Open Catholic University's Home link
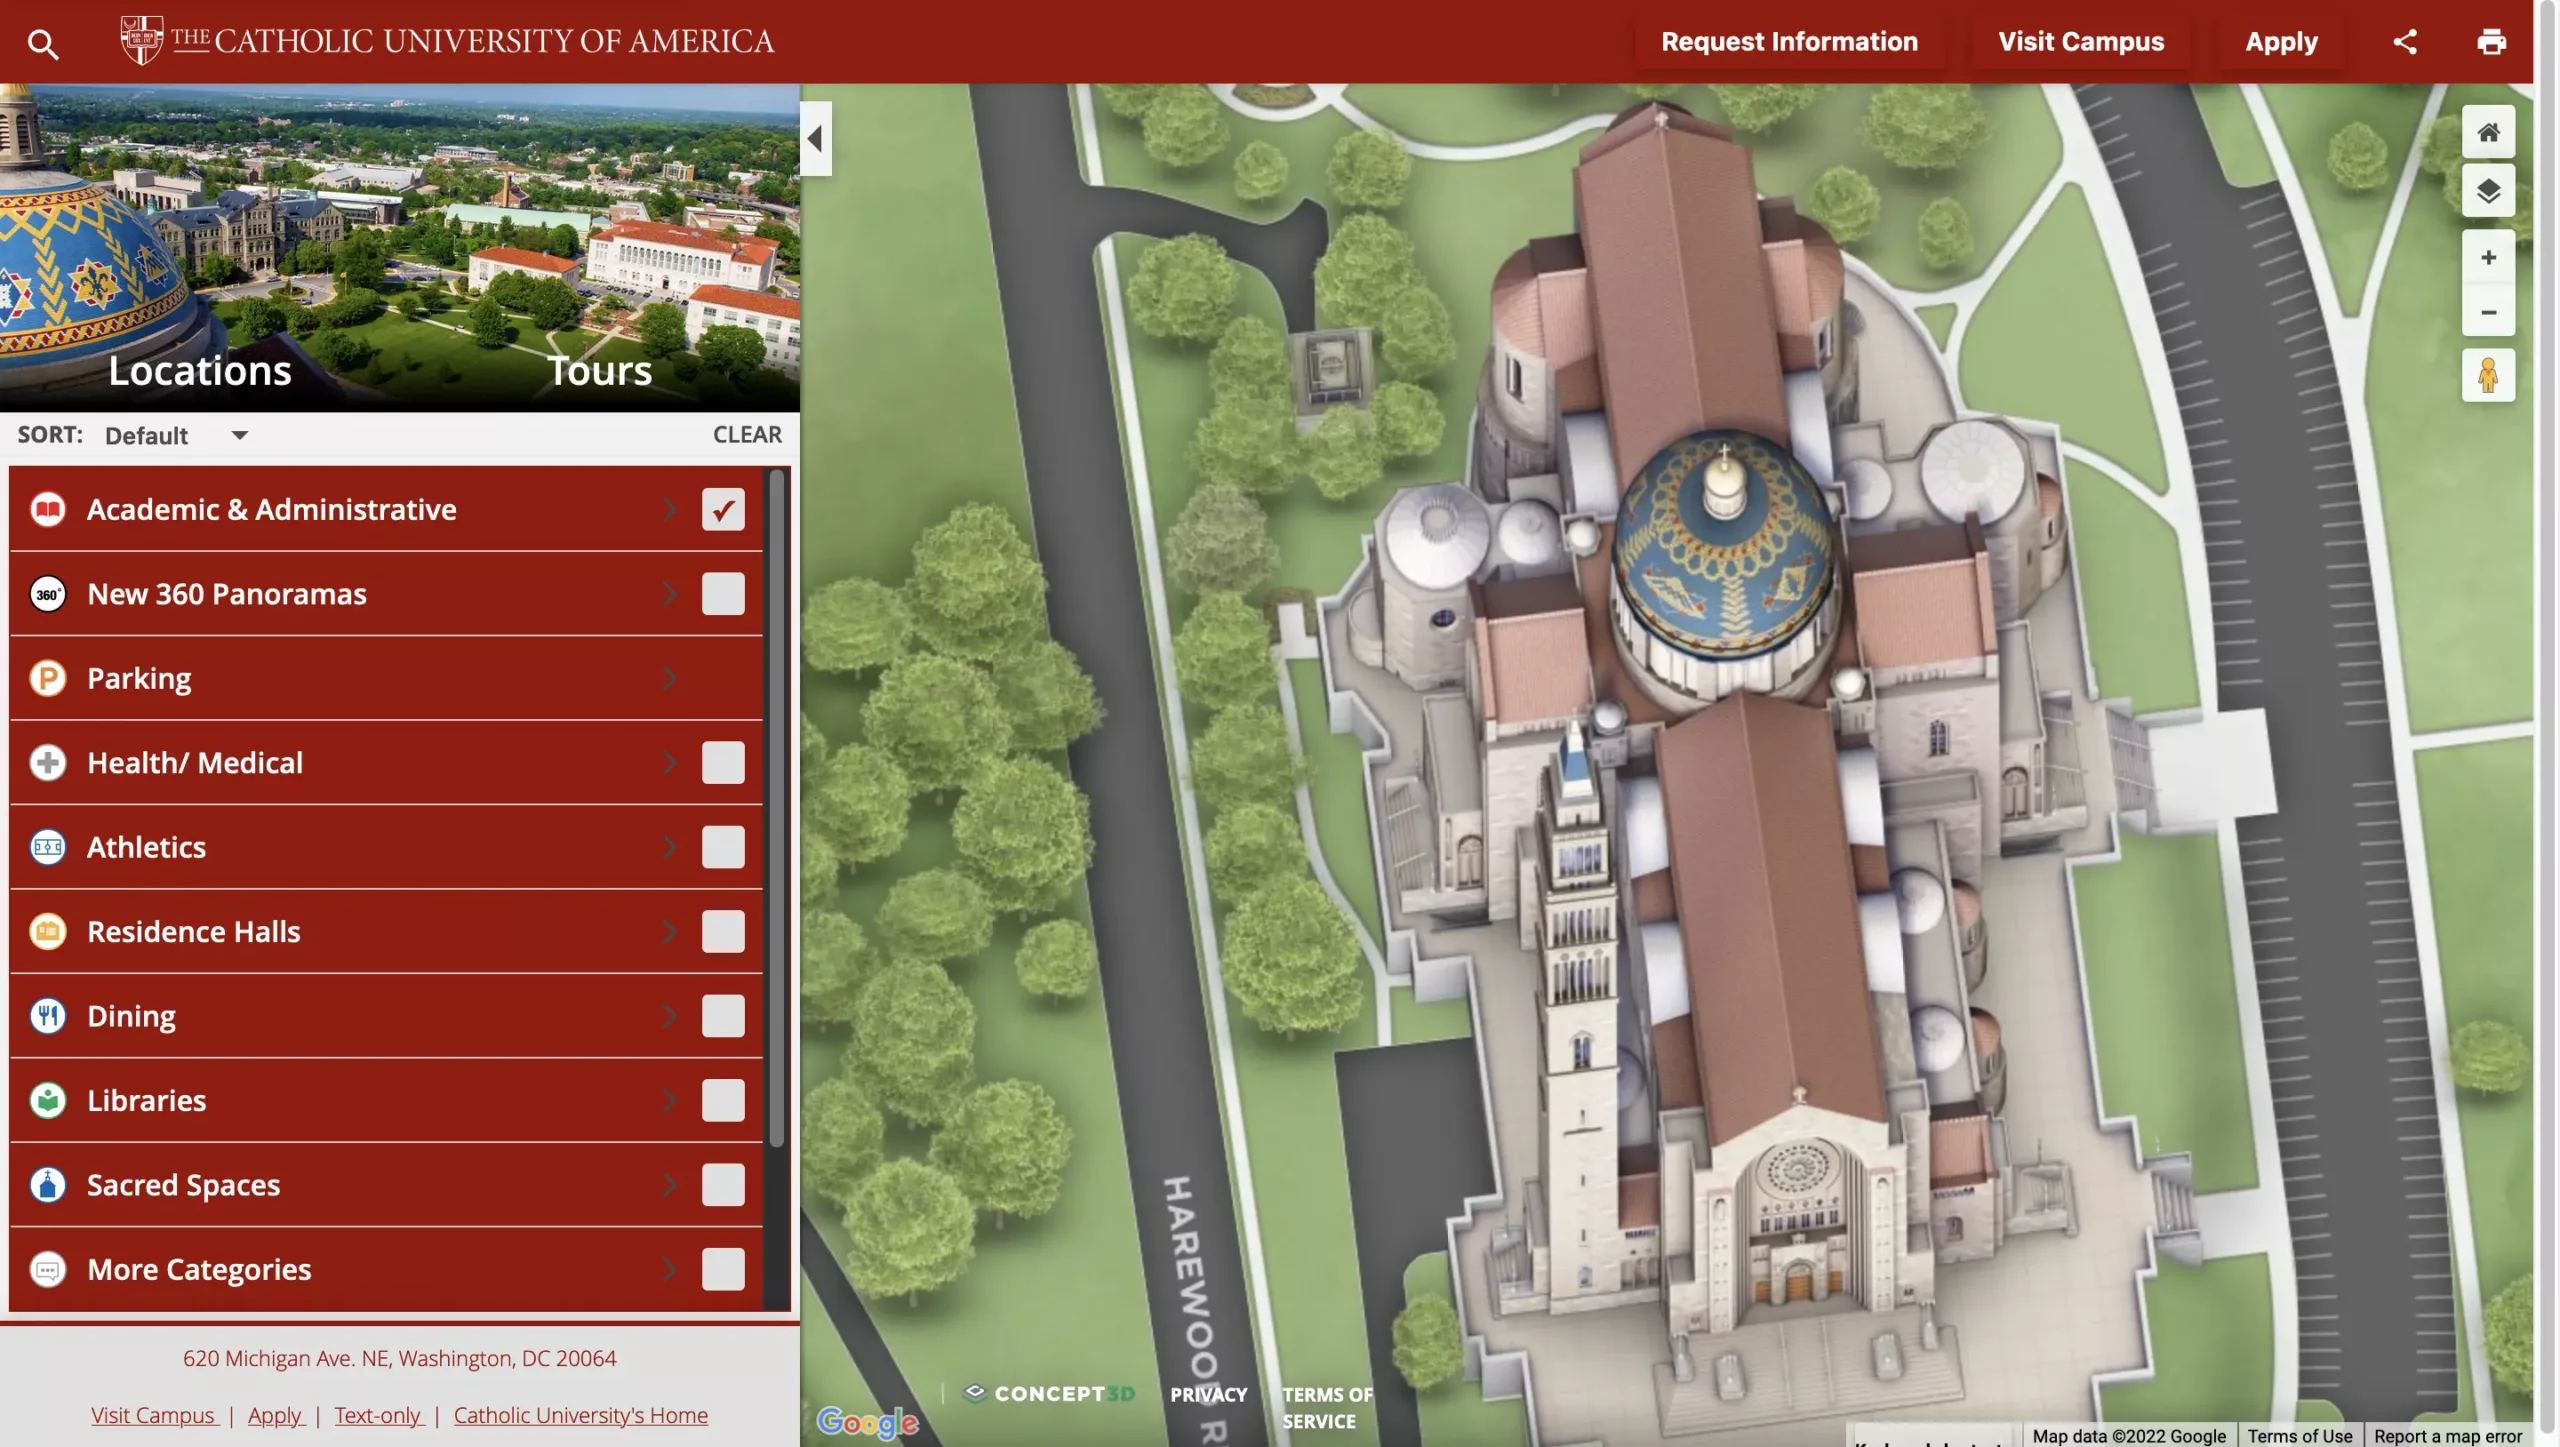 [581, 1415]
